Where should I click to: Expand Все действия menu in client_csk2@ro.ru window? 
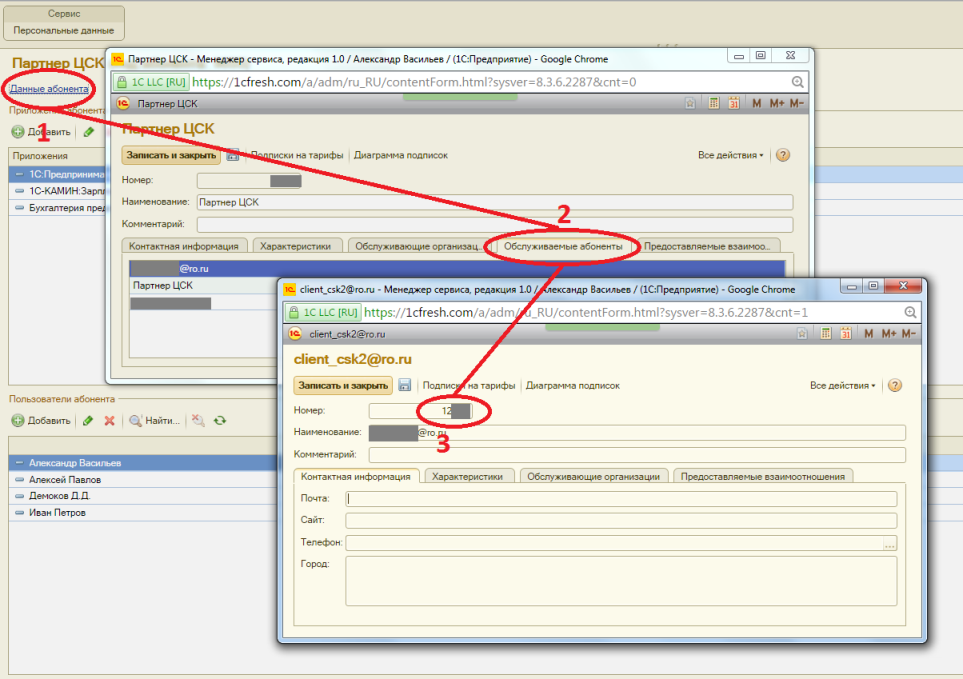(843, 386)
